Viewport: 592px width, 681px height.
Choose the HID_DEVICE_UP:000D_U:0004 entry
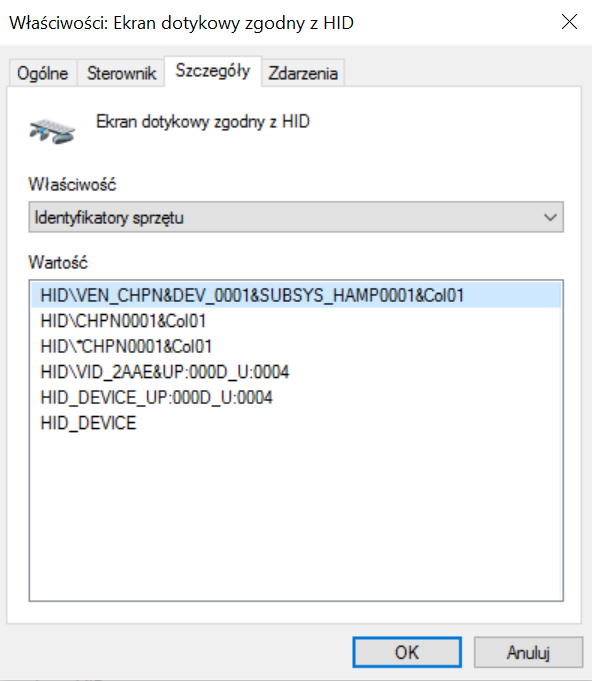pos(156,398)
